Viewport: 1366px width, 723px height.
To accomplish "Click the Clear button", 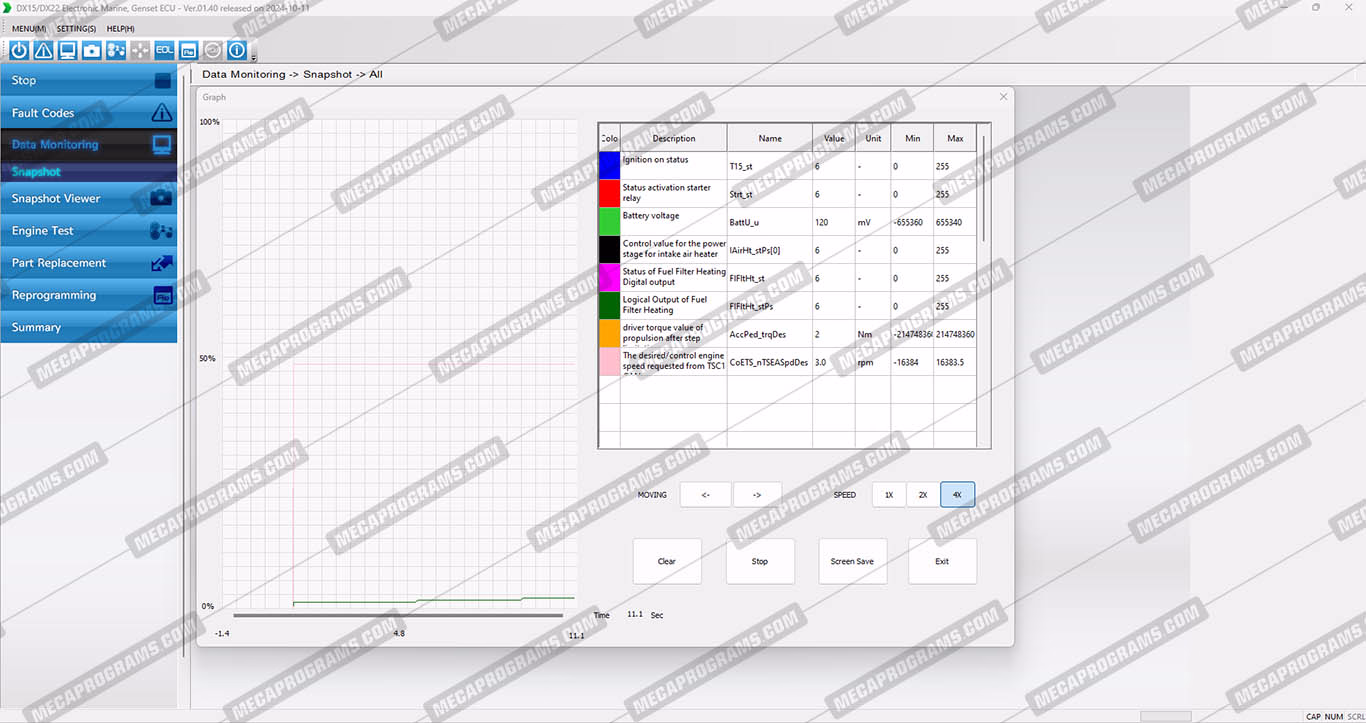I will click(x=667, y=561).
